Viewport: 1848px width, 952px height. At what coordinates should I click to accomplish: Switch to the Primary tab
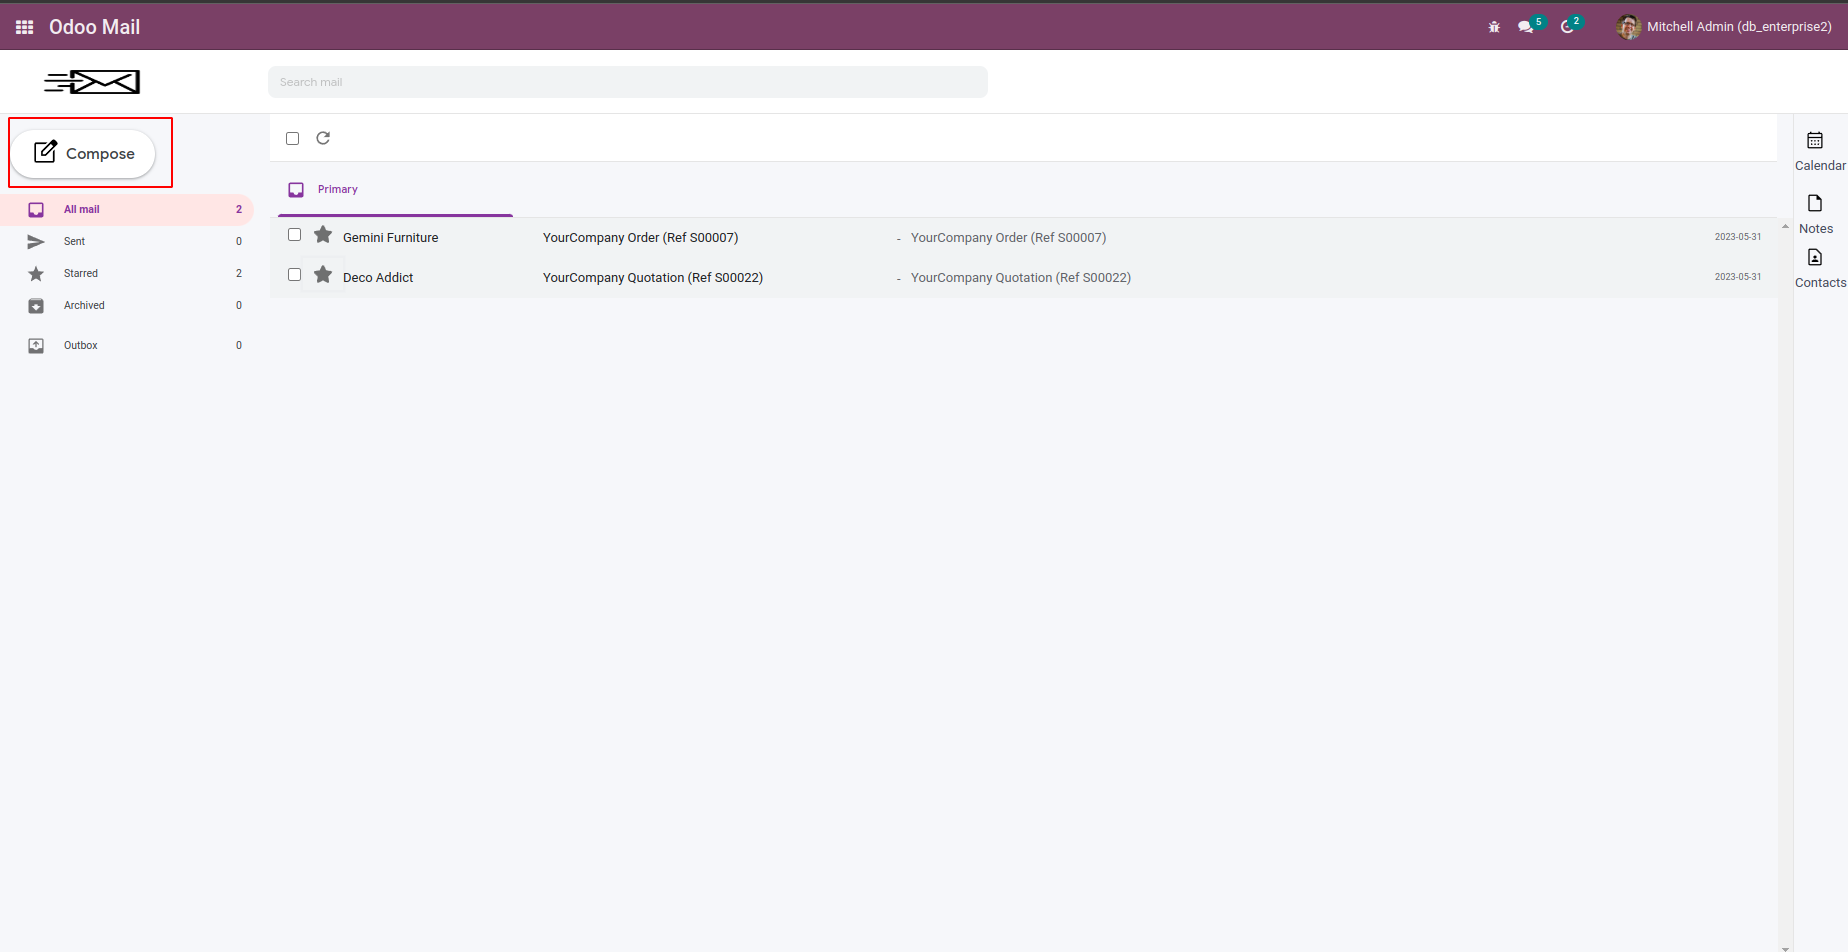tap(395, 190)
